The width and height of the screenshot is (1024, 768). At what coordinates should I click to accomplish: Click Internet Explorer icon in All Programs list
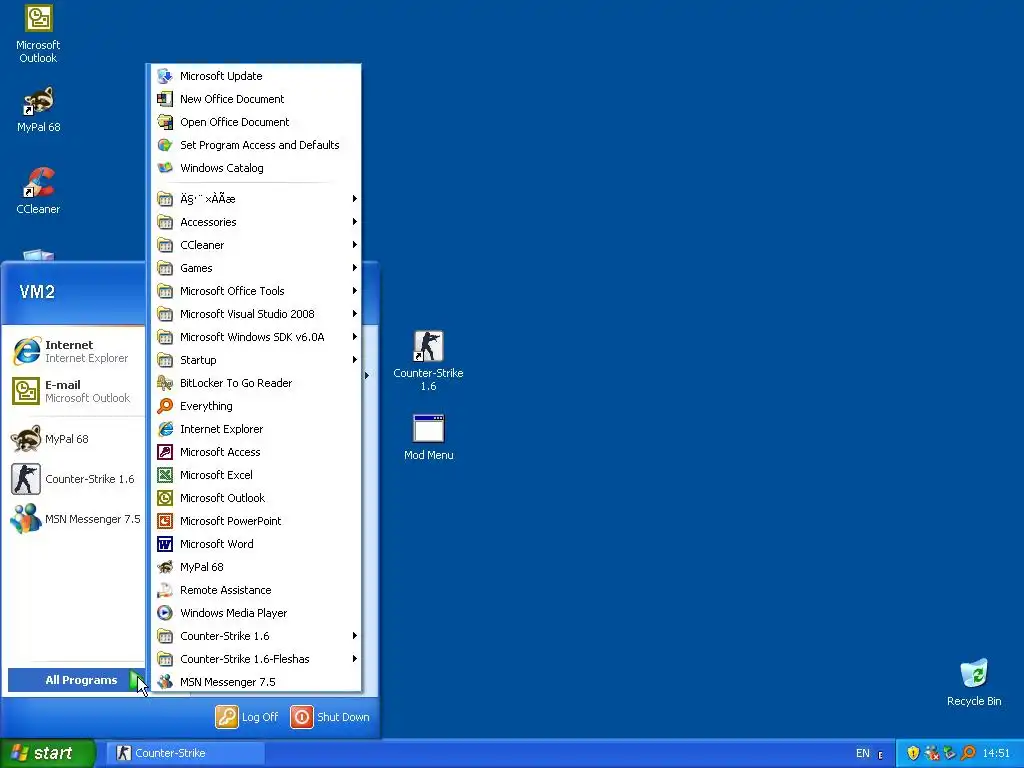tap(165, 429)
